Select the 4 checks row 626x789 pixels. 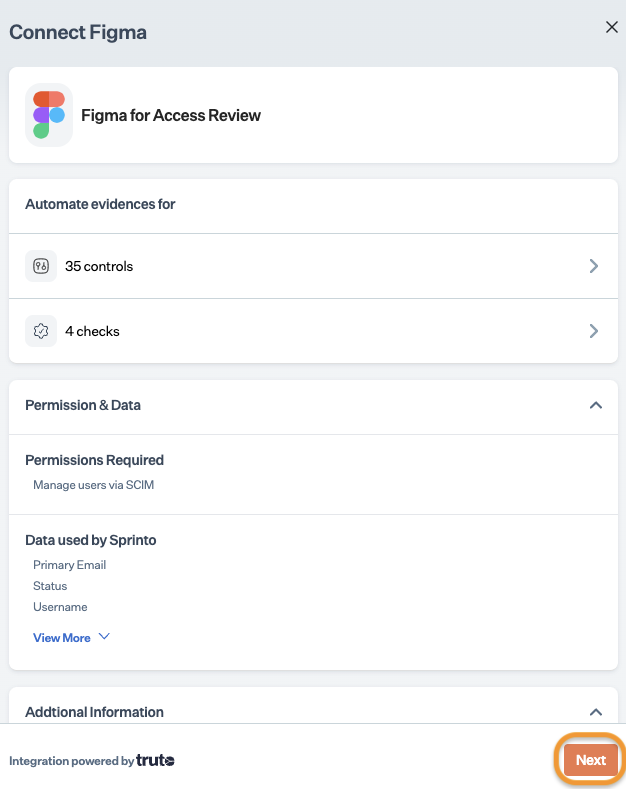click(x=313, y=331)
